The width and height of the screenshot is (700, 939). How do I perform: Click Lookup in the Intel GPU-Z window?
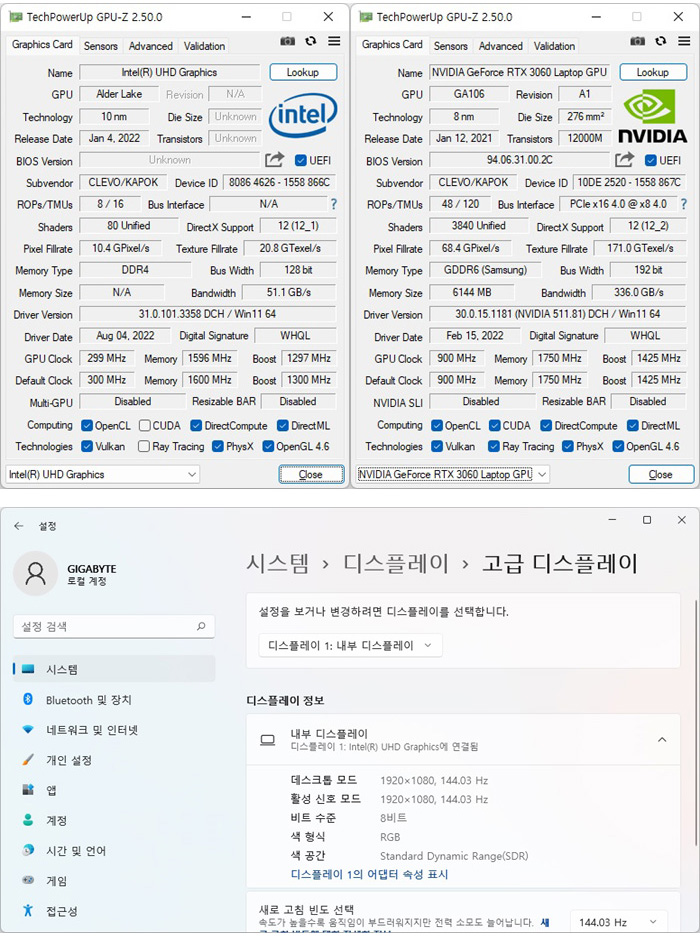[x=303, y=72]
